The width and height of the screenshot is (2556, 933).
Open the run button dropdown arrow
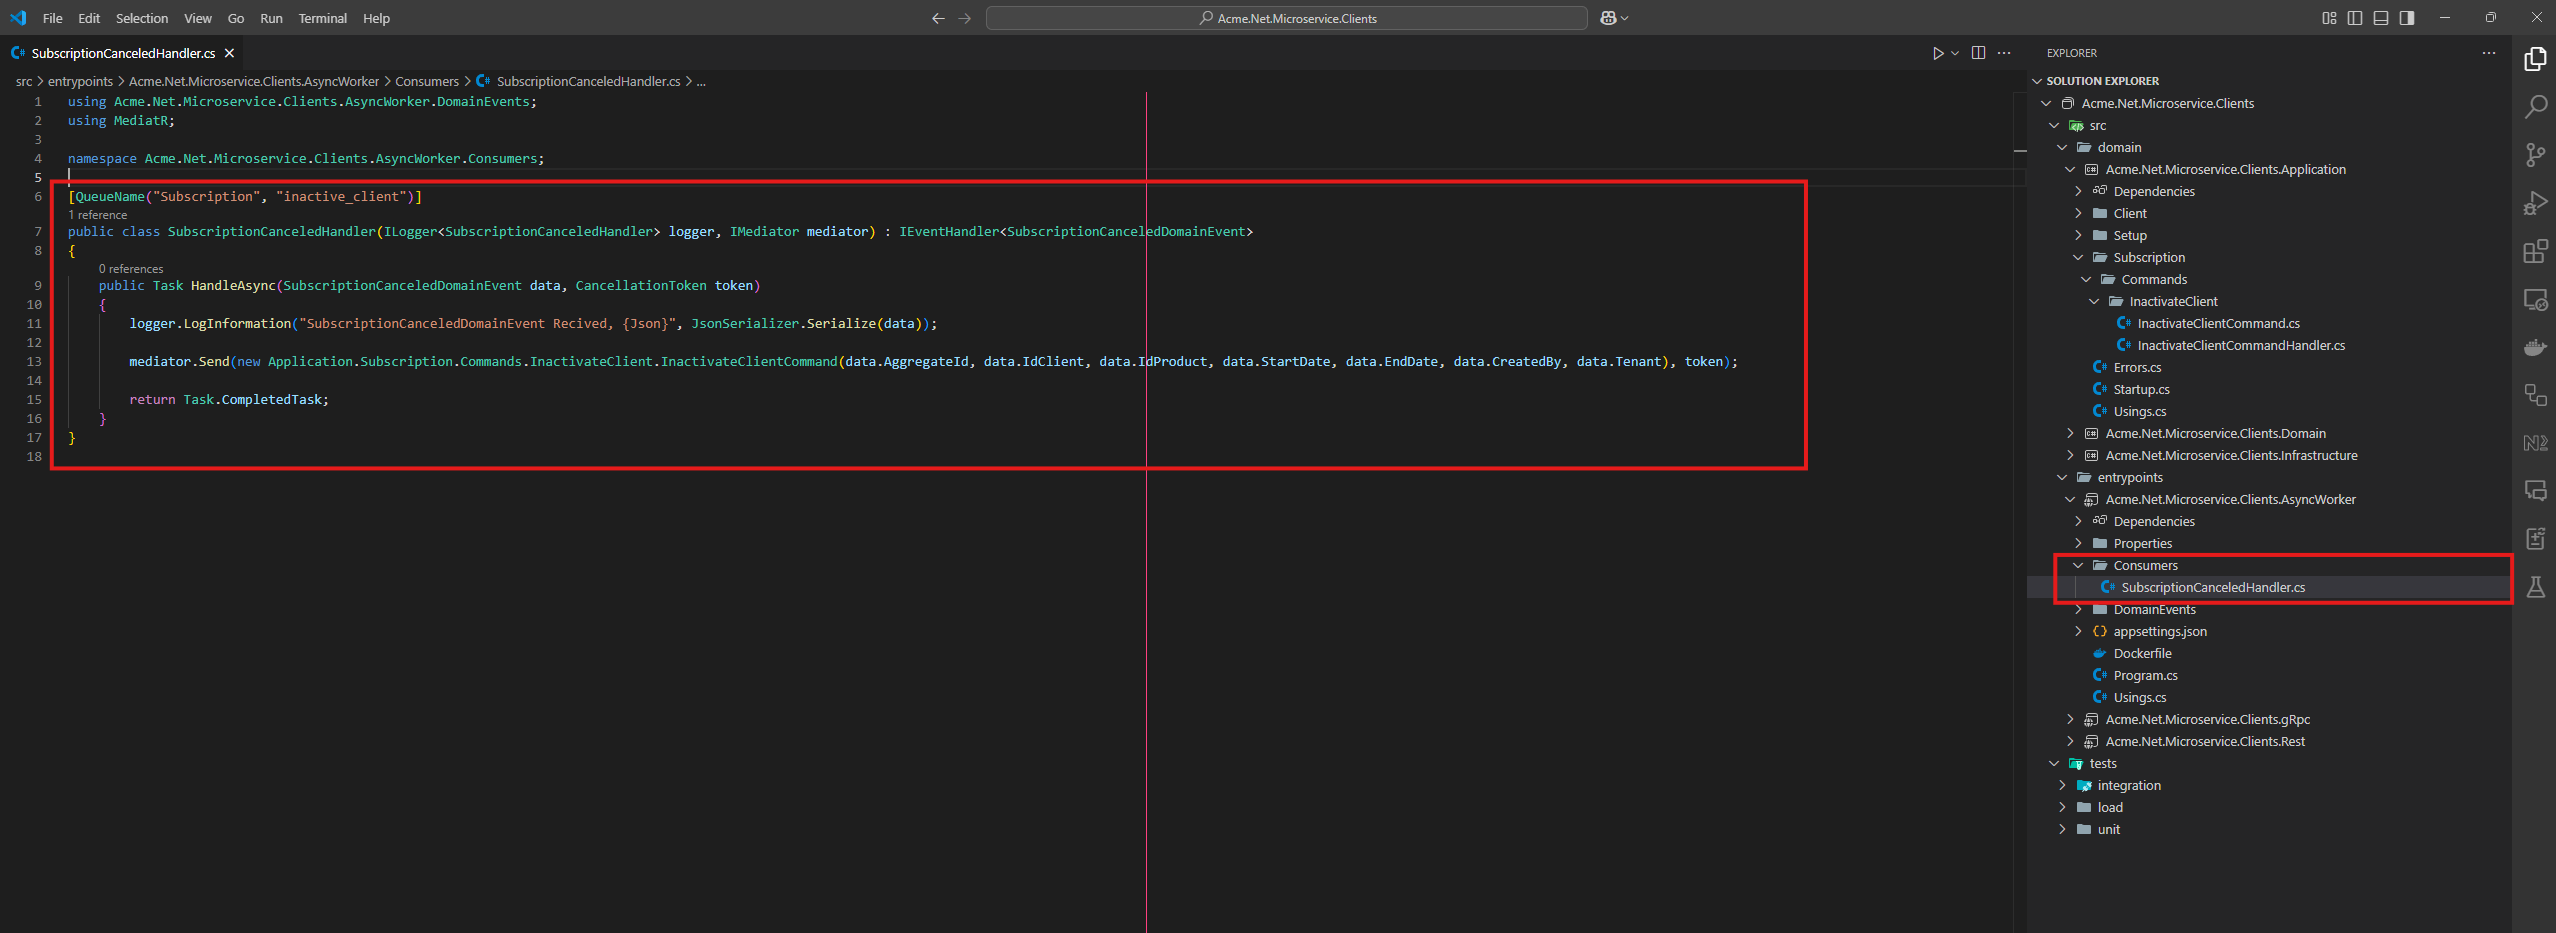point(1955,53)
